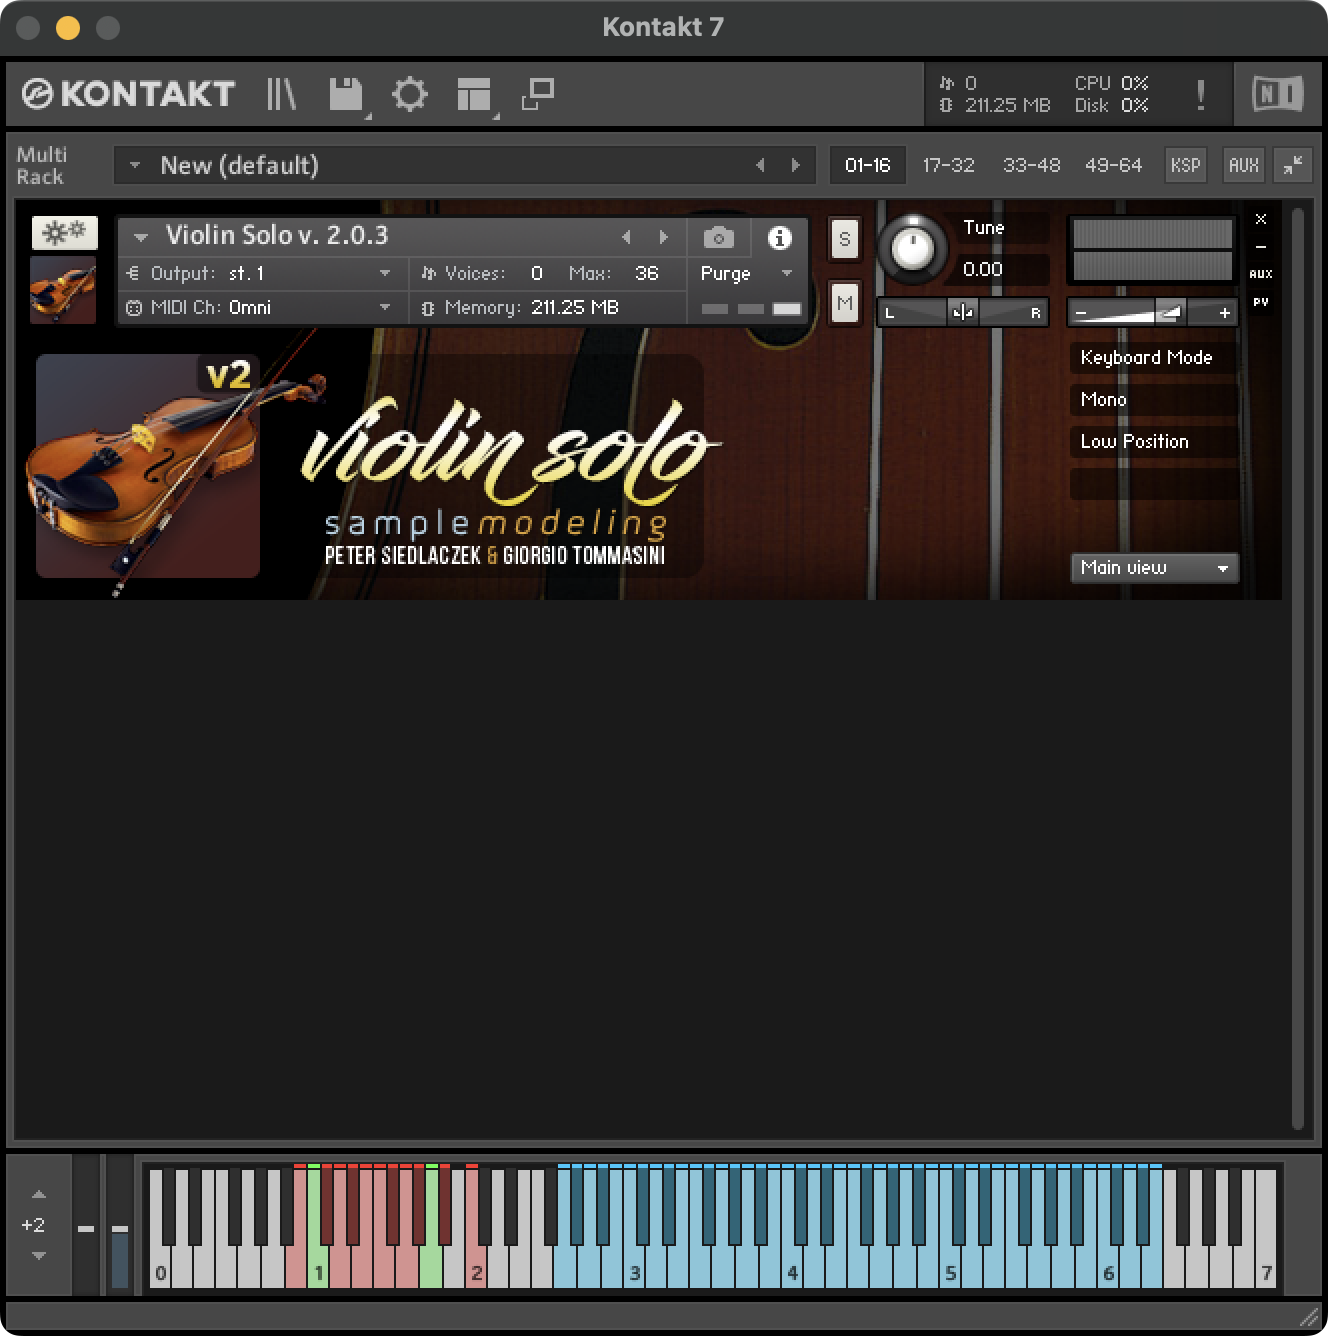
Task: Toggle AUX send controls
Action: [x=1243, y=165]
